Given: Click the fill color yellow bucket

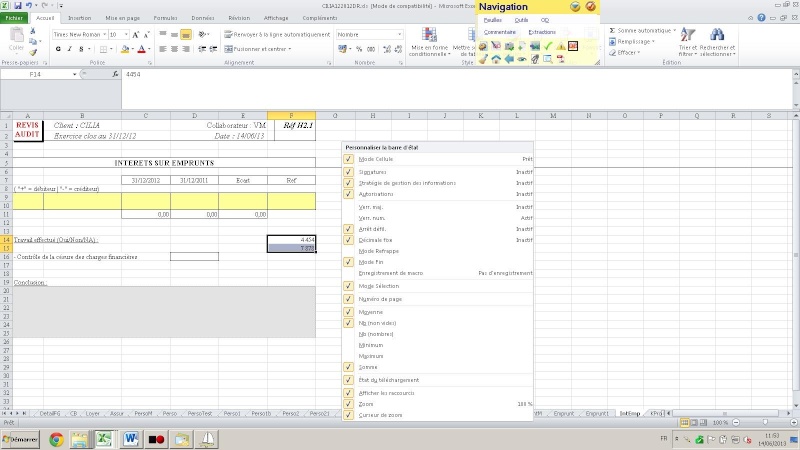Looking at the screenshot, I should [124, 49].
